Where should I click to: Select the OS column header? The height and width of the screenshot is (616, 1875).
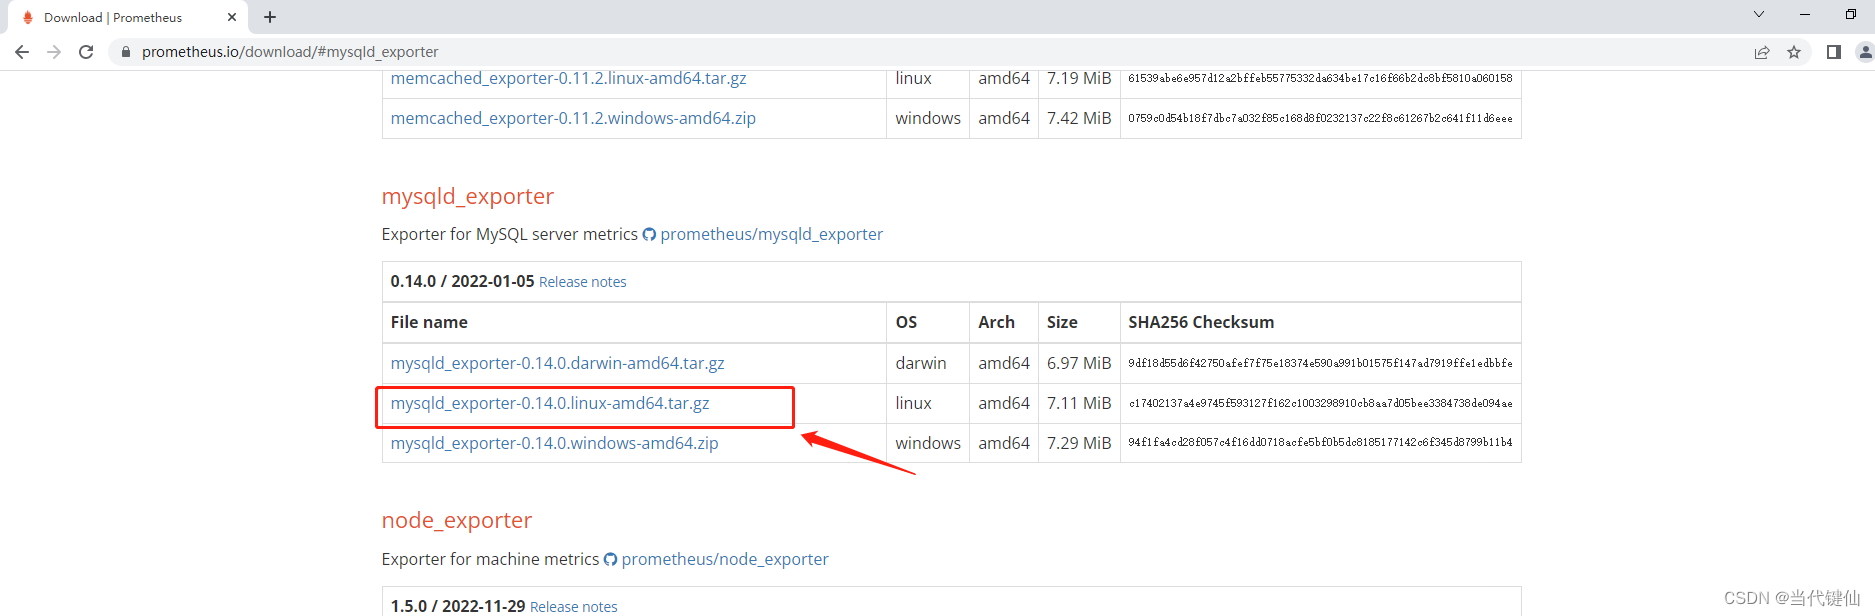pos(906,322)
